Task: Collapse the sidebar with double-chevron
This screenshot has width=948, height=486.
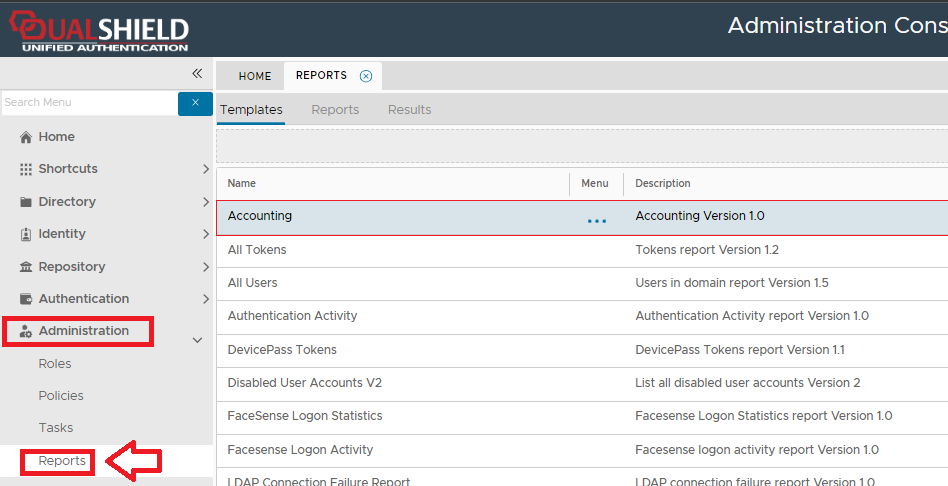Action: 197,74
